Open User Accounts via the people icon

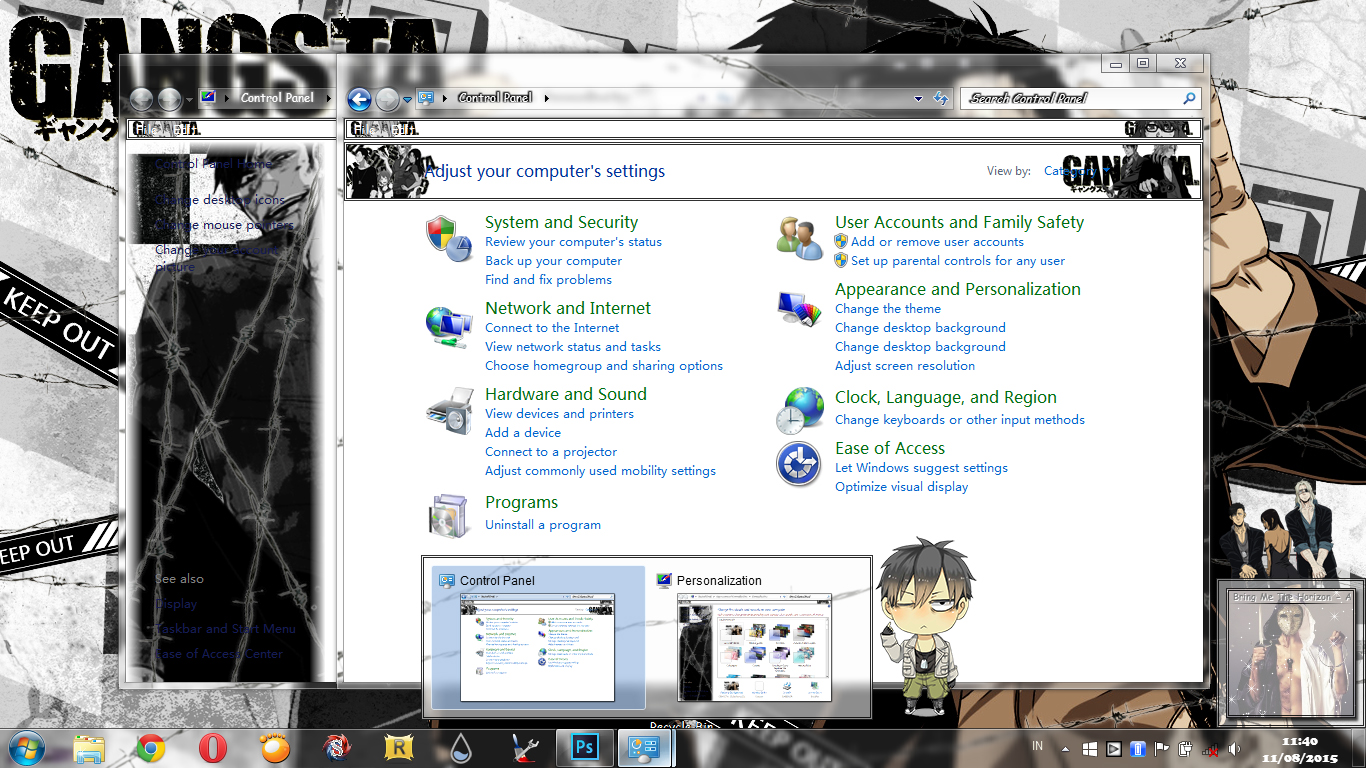tap(798, 238)
